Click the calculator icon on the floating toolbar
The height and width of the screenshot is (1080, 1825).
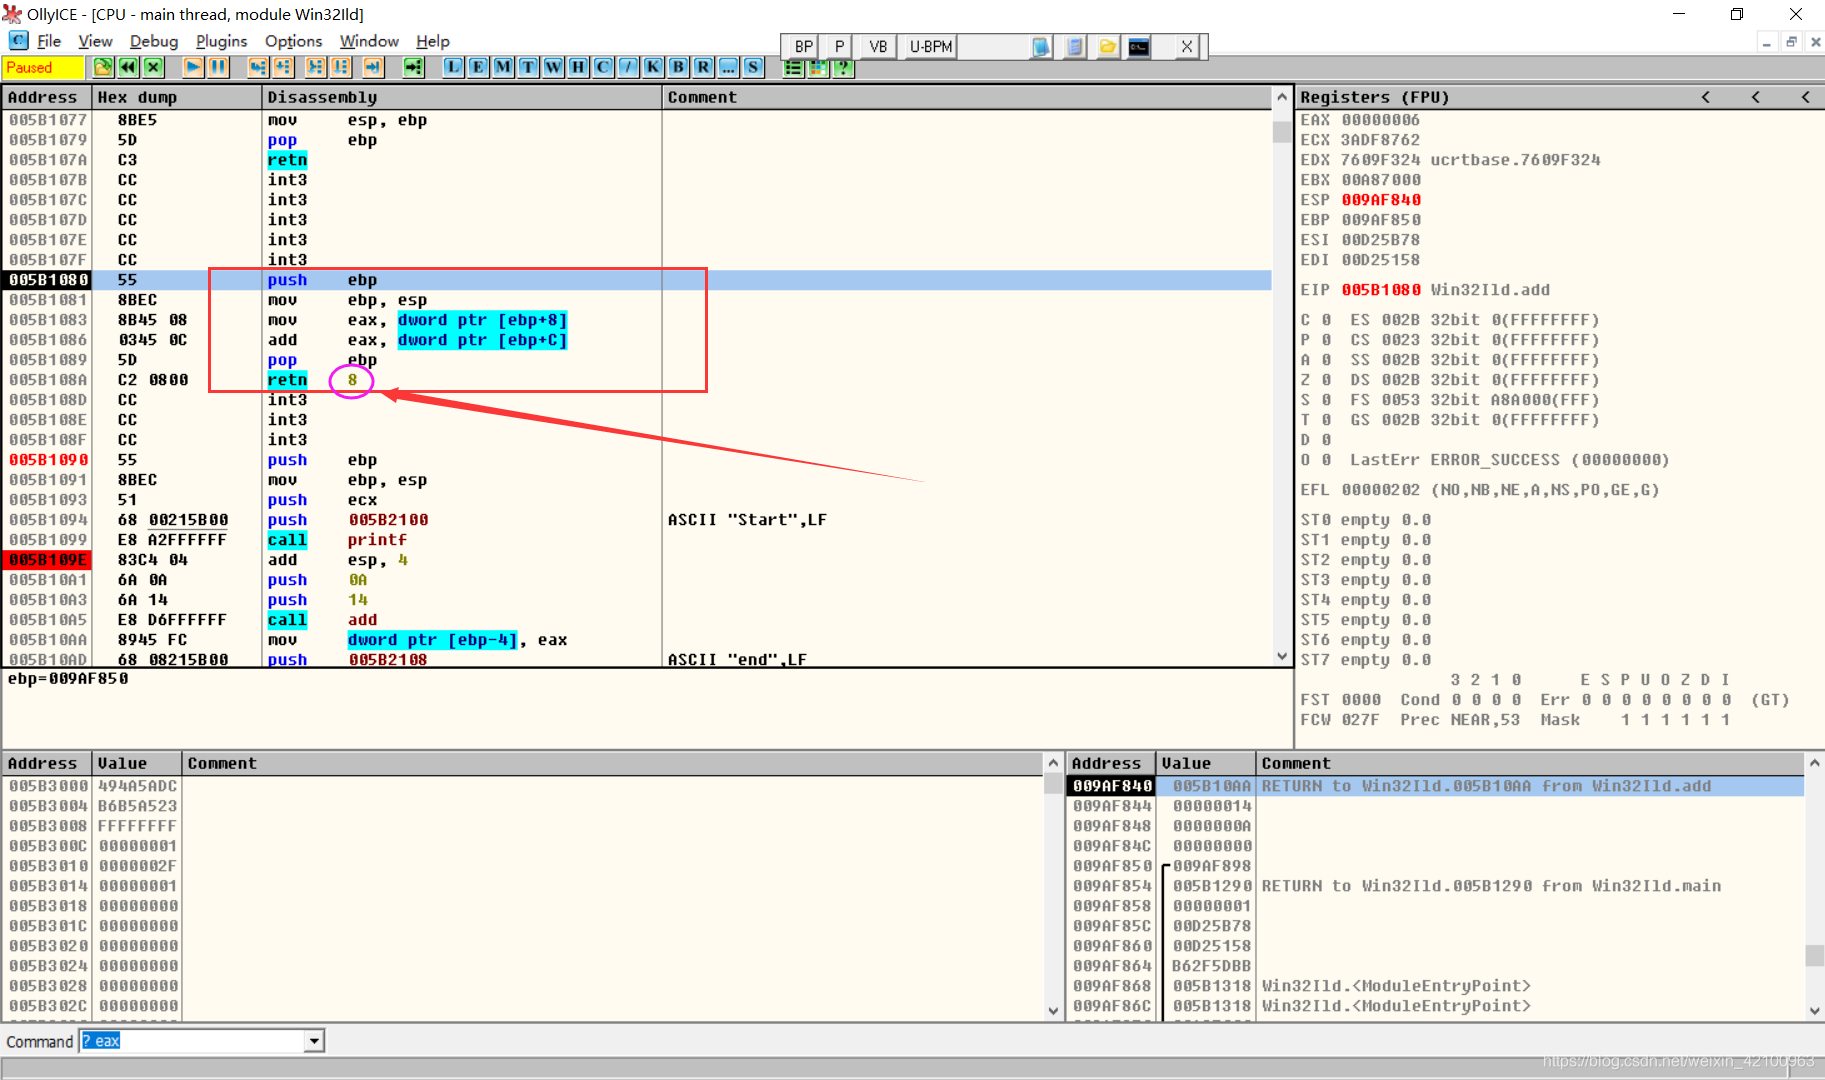1075,47
